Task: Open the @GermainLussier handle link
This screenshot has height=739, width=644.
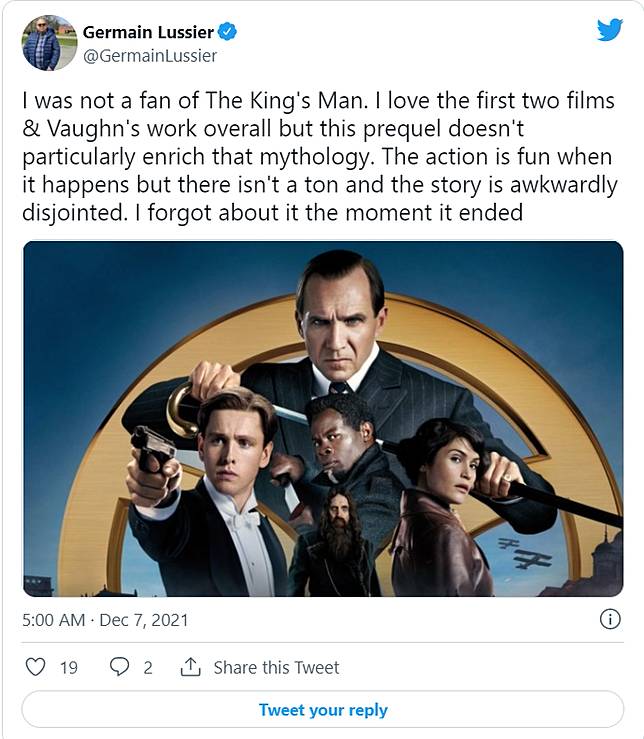Action: (150, 56)
